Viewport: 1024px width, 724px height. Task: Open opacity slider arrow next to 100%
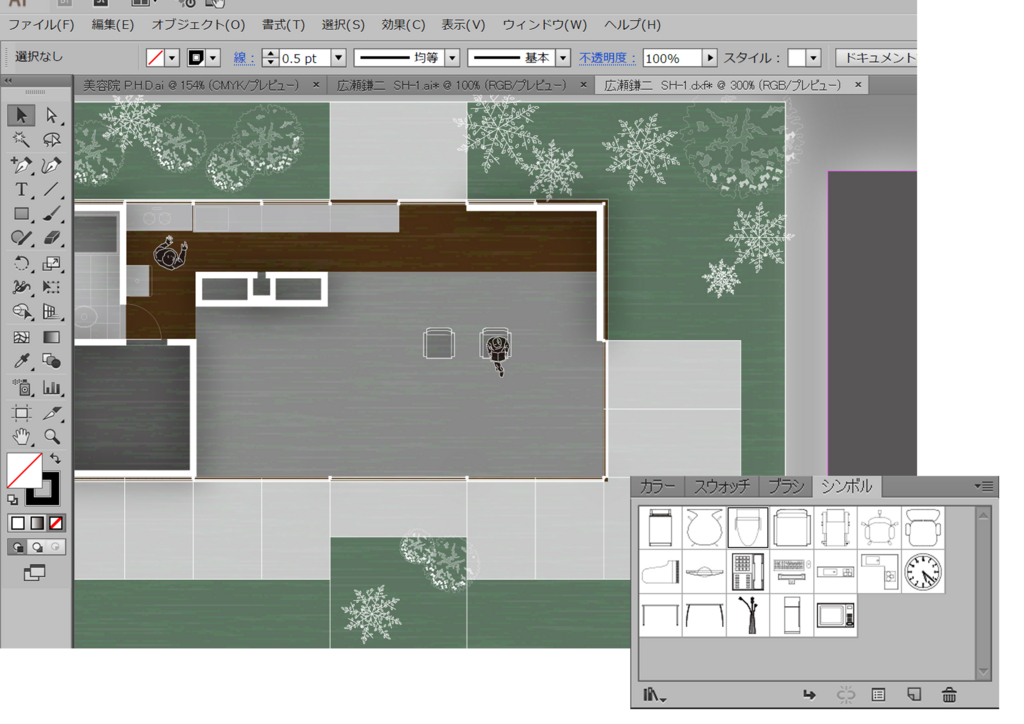[710, 58]
